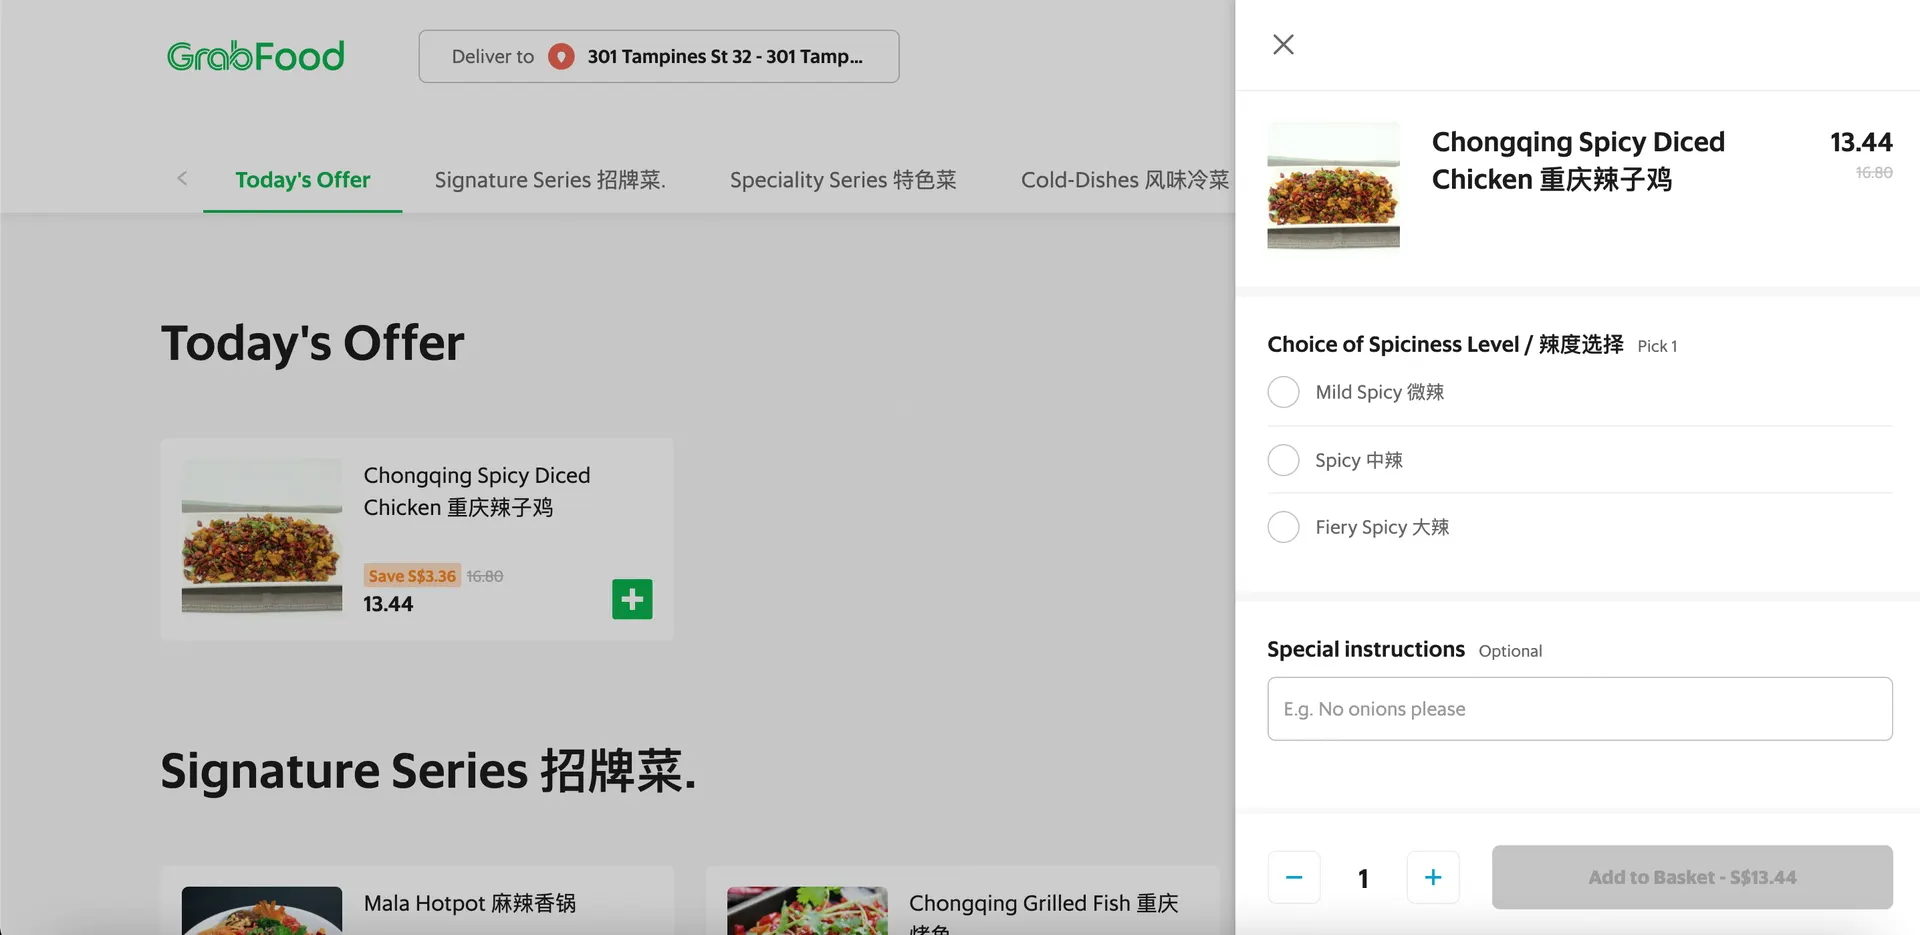The height and width of the screenshot is (935, 1920).
Task: Click the red location pin icon
Action: 561,56
